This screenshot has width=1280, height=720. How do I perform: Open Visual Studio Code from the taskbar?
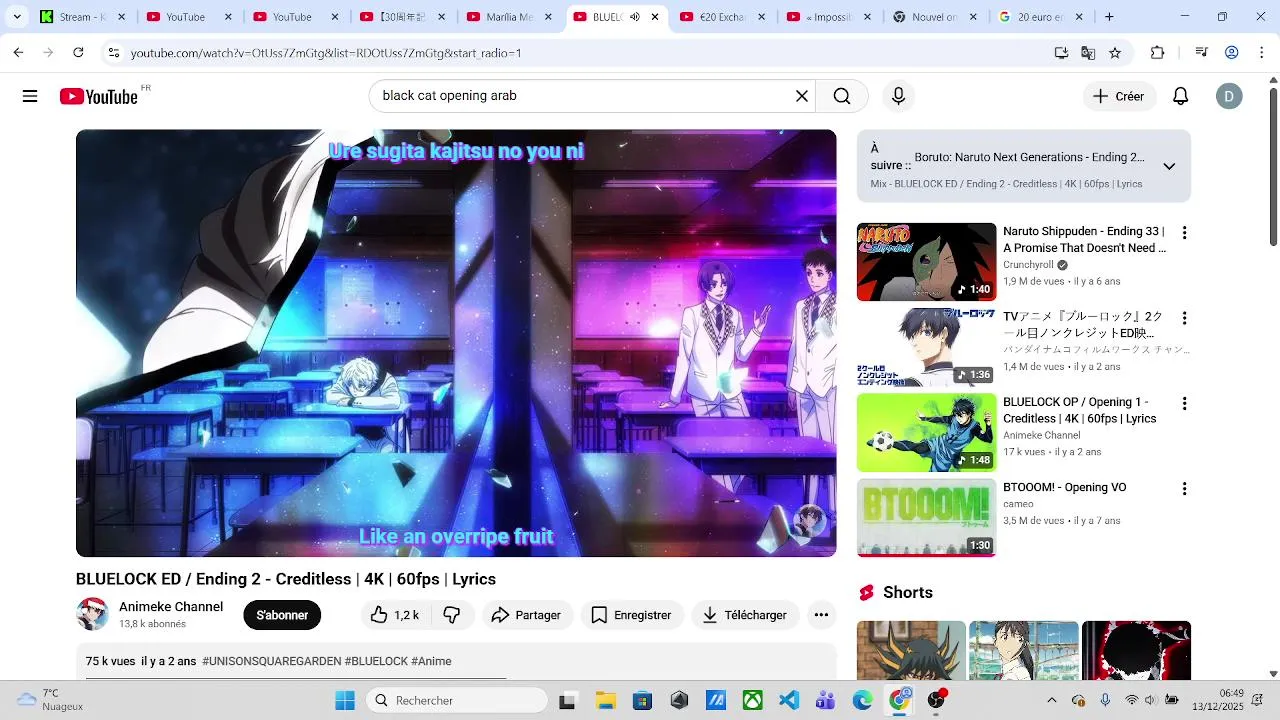coord(789,700)
